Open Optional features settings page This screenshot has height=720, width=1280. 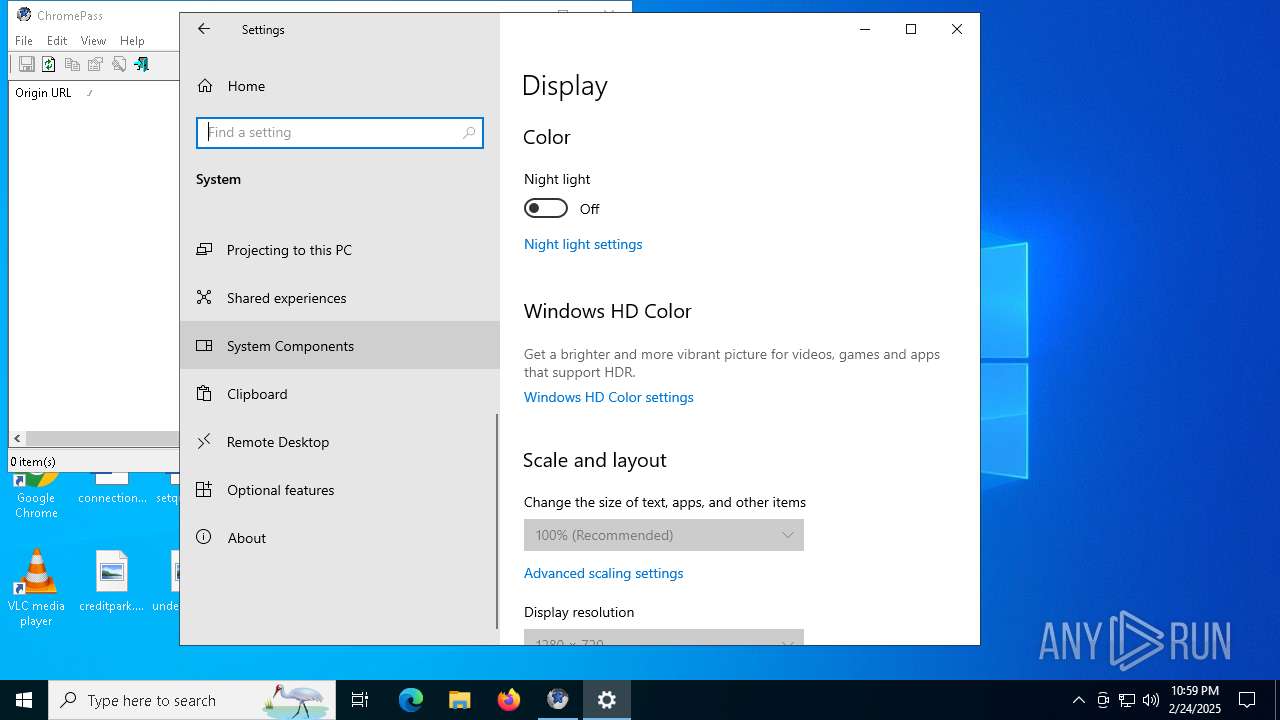coord(340,490)
